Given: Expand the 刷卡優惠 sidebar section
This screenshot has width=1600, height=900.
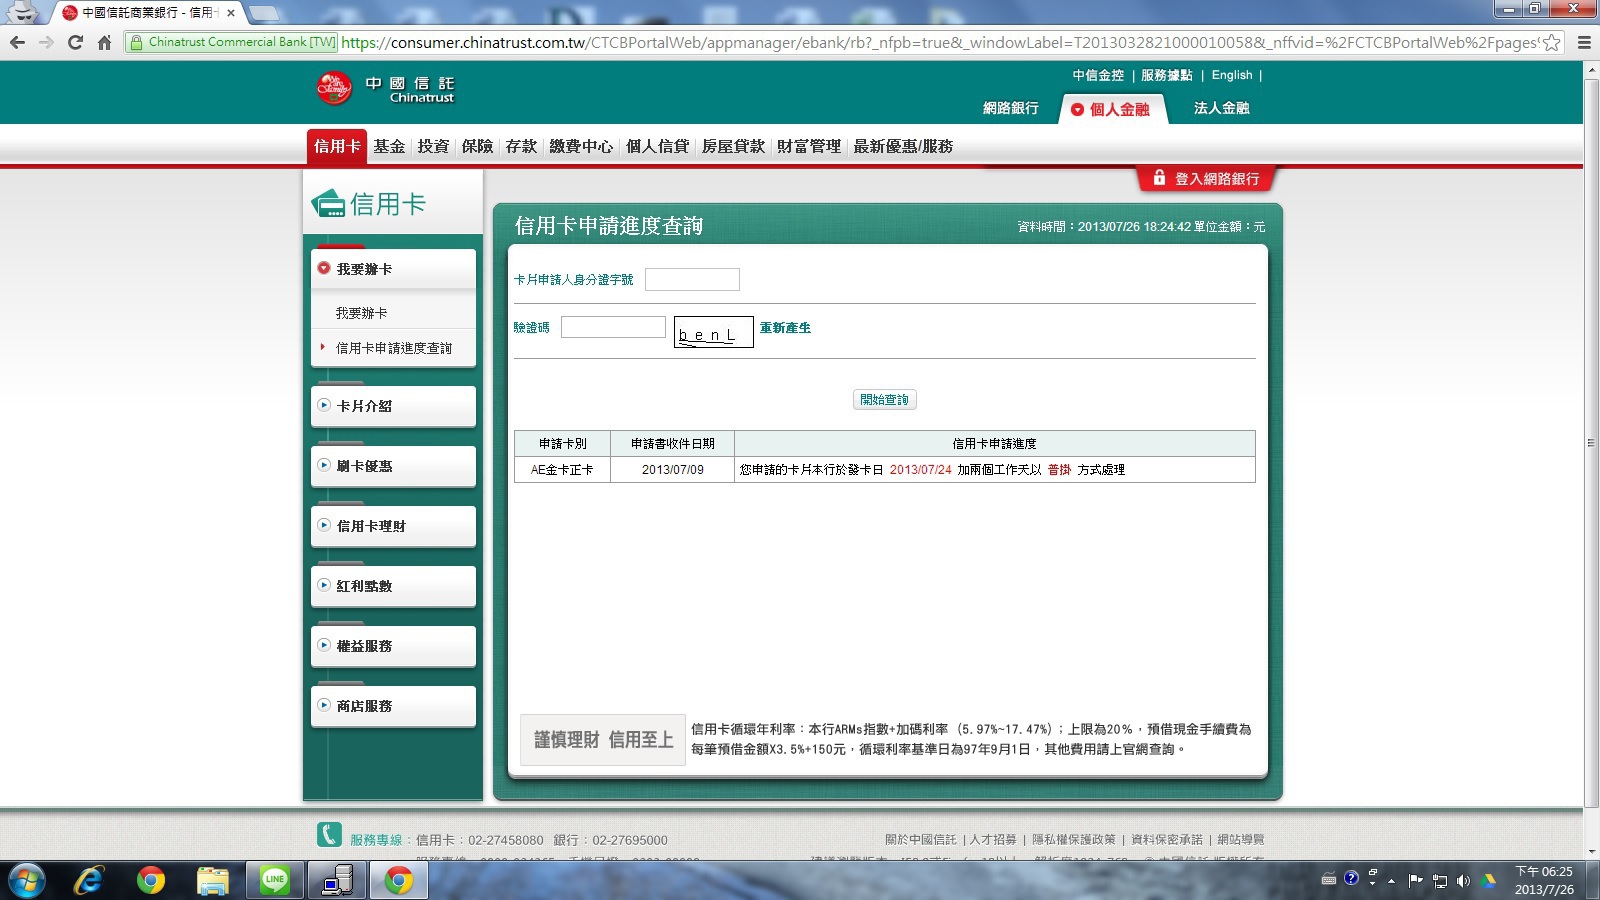Looking at the screenshot, I should pyautogui.click(x=393, y=466).
